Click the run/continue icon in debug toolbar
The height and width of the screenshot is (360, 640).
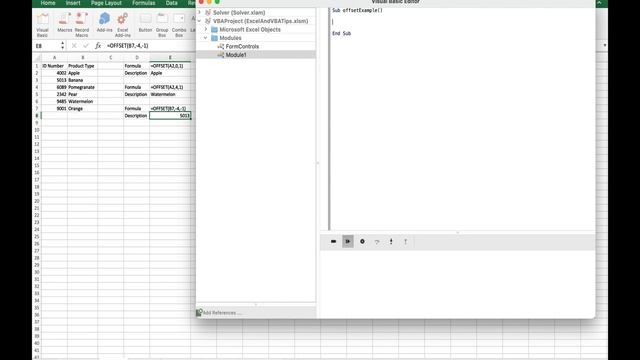(348, 242)
